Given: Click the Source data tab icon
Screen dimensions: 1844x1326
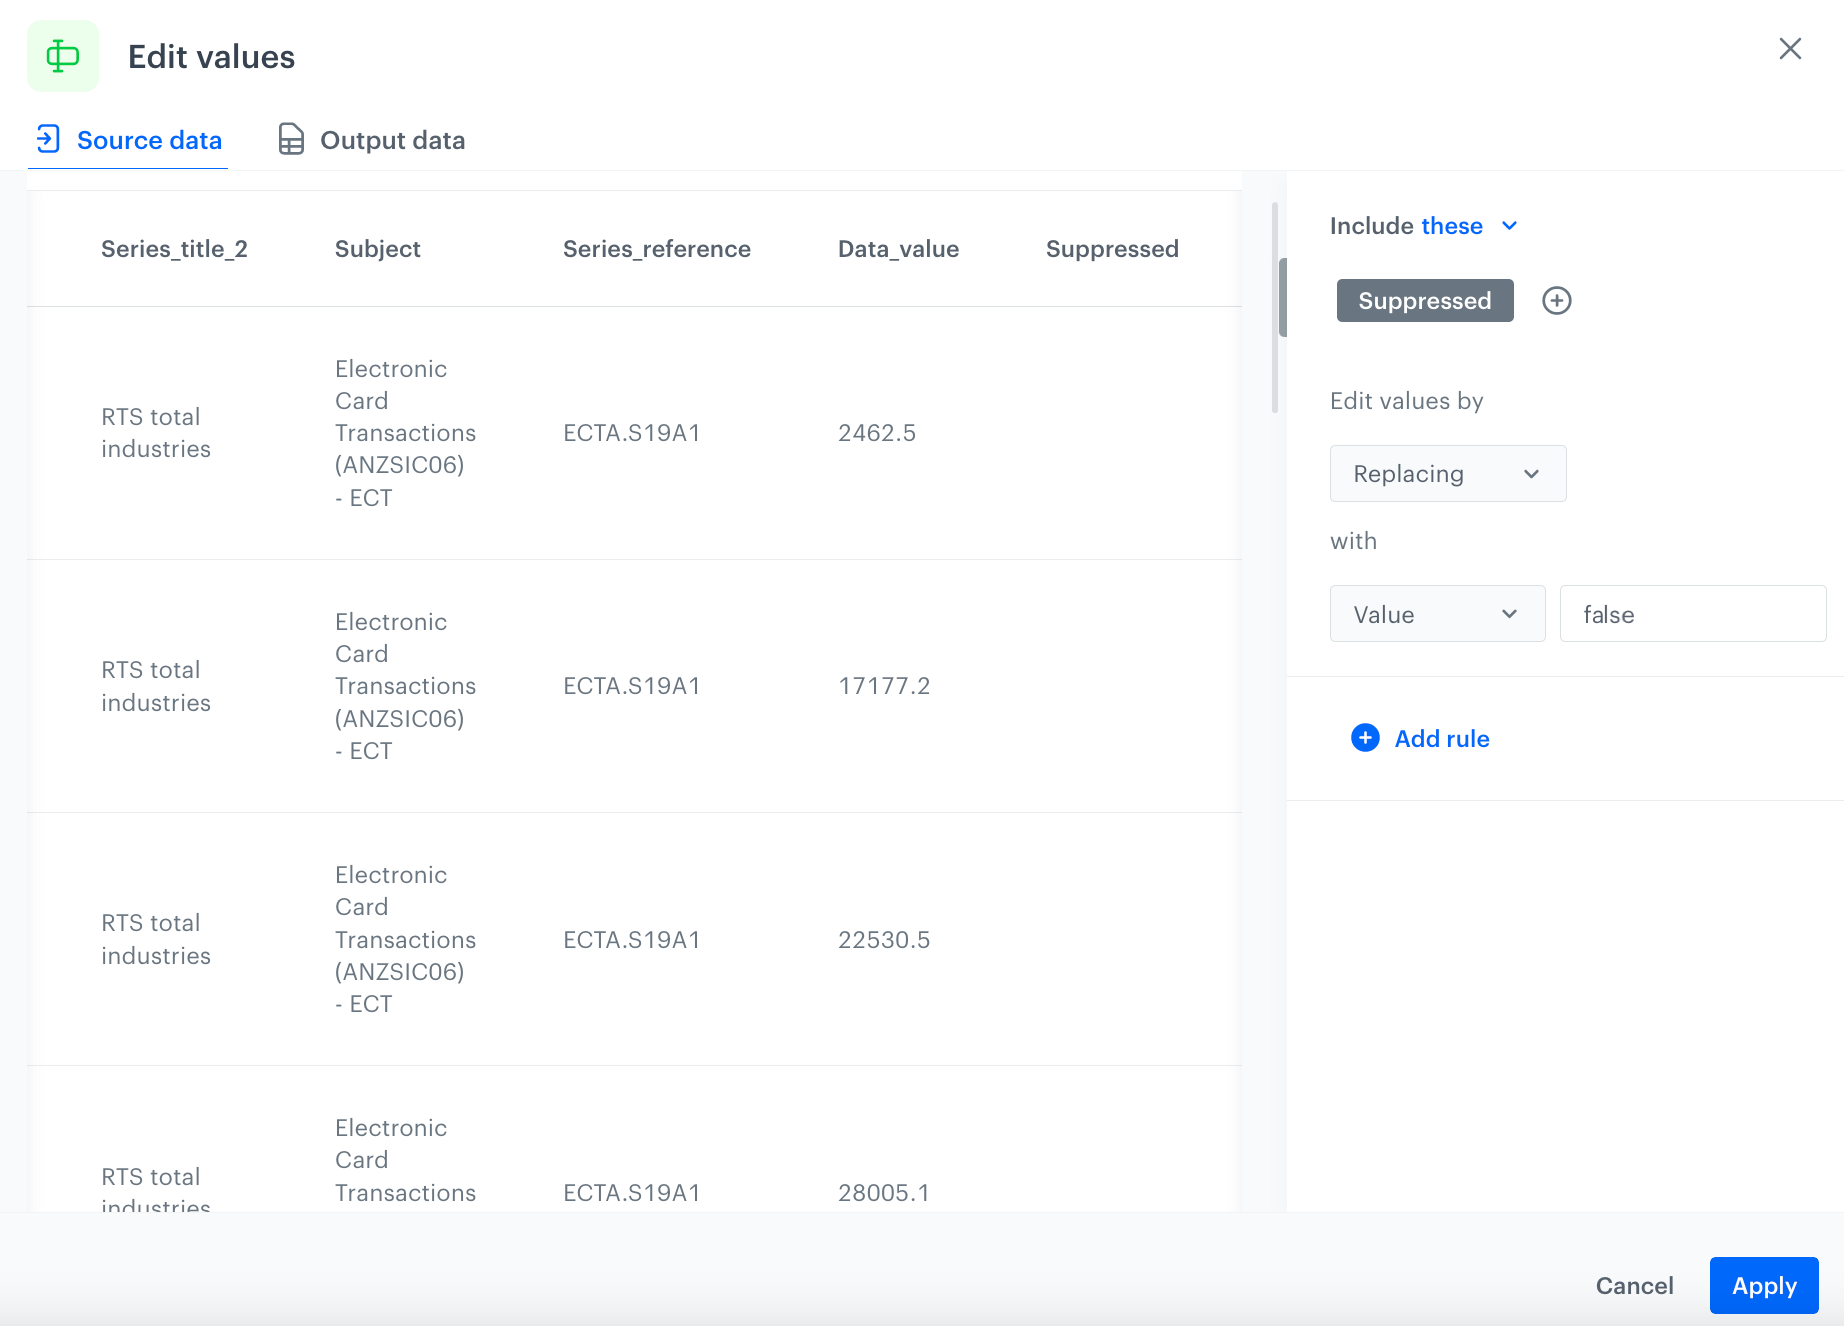Looking at the screenshot, I should click(48, 139).
